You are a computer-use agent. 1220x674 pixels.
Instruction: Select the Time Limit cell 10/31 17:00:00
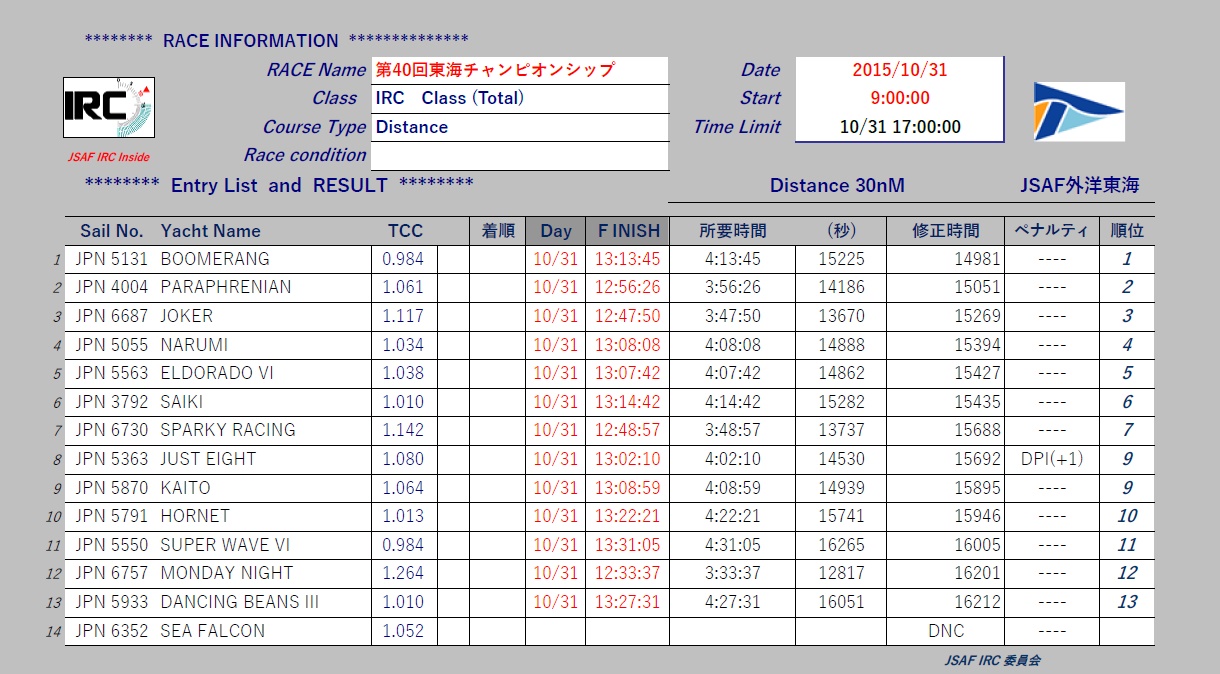[x=899, y=127]
